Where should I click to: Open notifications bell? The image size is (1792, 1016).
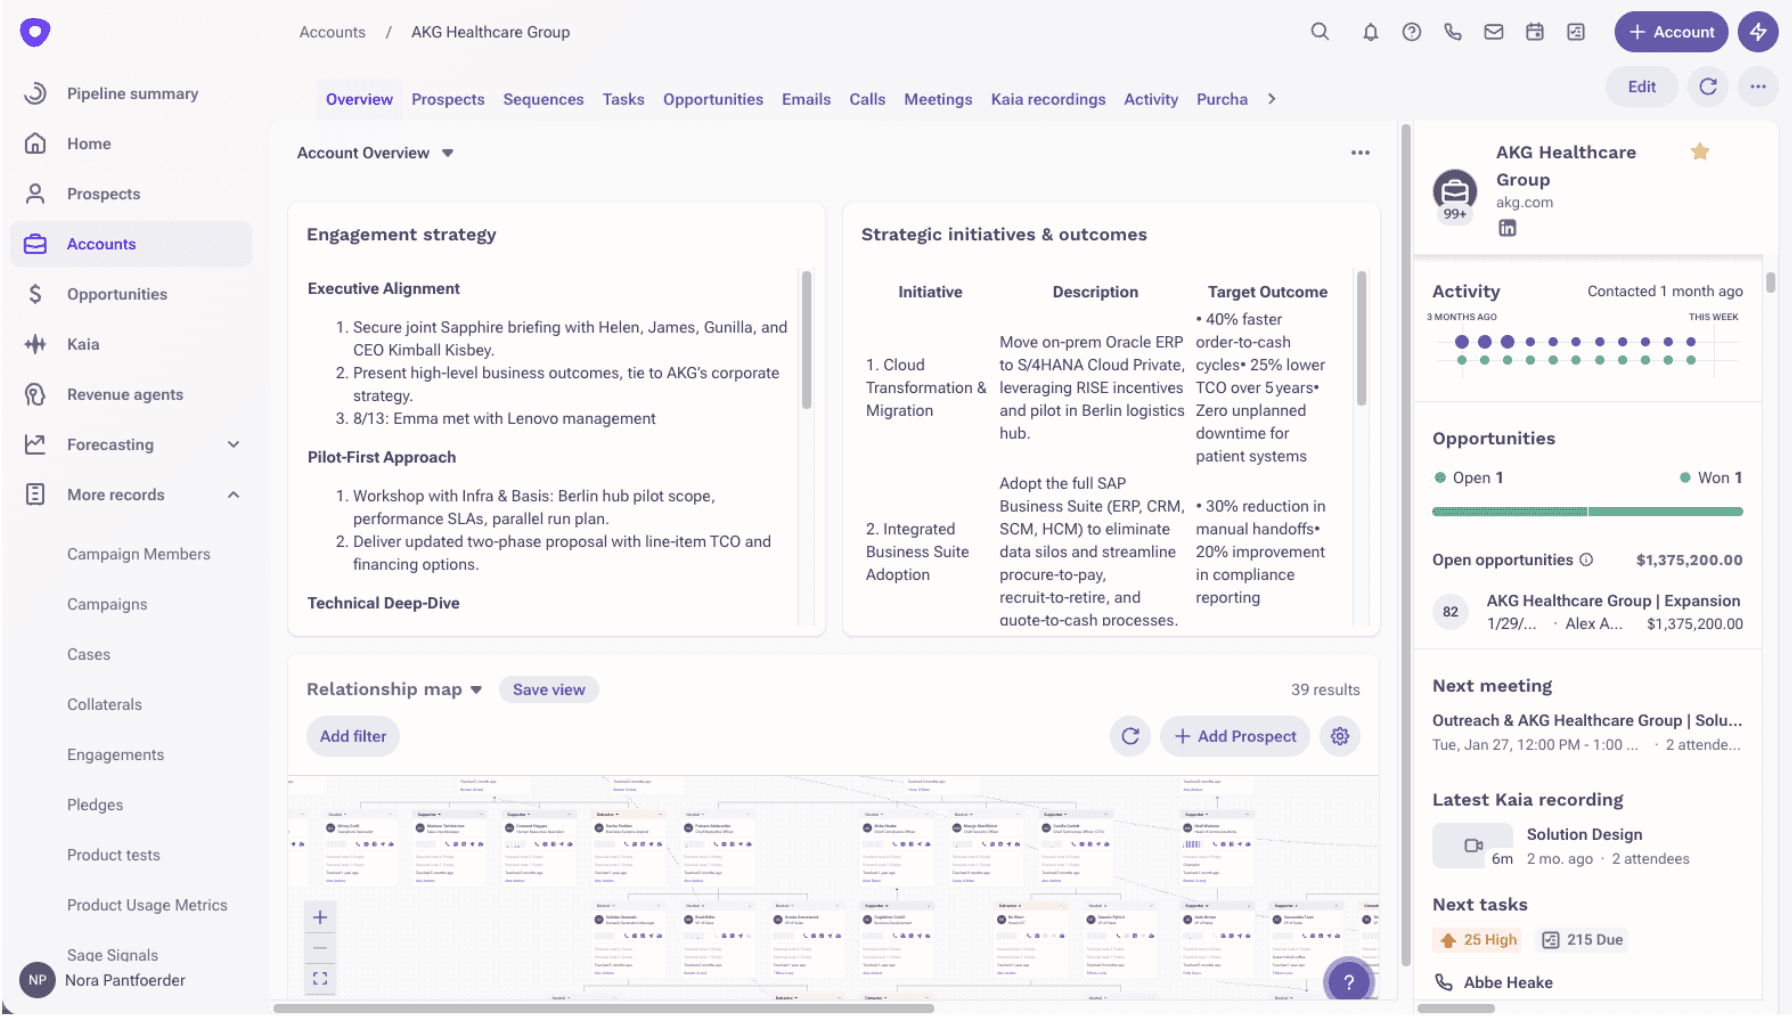tap(1371, 31)
